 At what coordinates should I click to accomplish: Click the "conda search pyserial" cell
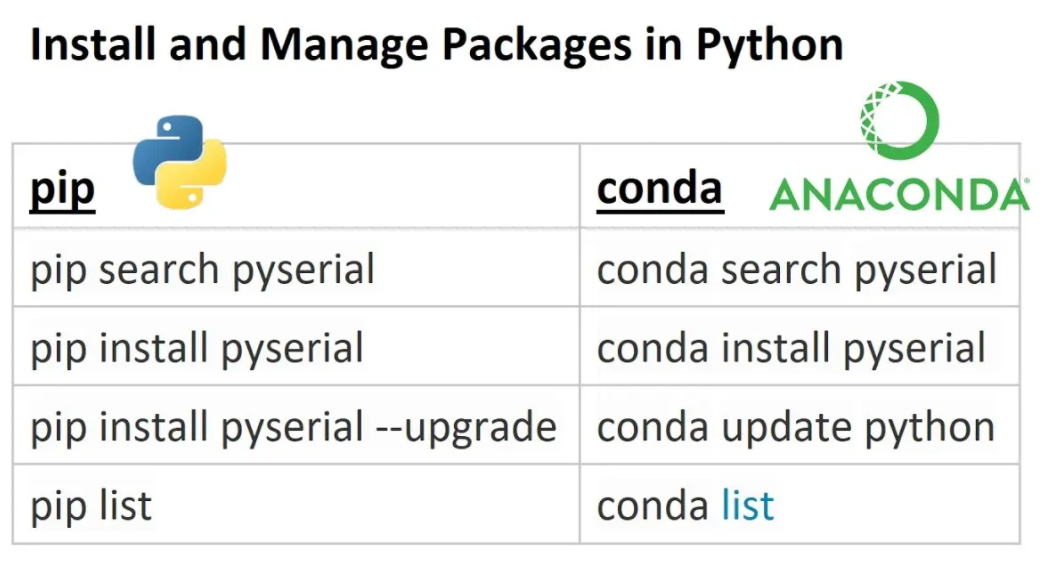coord(796,270)
